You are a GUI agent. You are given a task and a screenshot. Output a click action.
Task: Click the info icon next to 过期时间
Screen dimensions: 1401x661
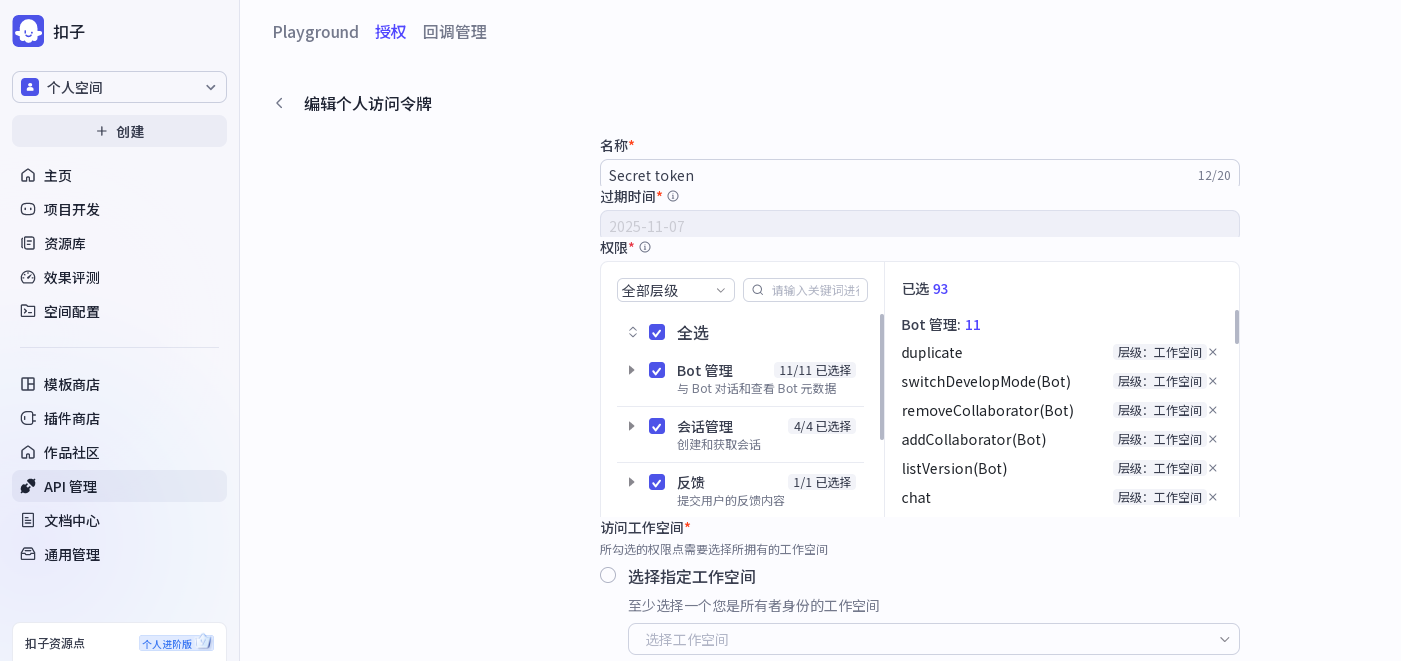pos(673,196)
